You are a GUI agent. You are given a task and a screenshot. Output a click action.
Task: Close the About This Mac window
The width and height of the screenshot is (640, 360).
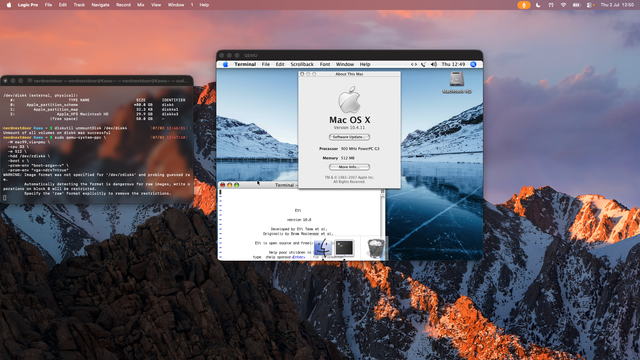pyautogui.click(x=302, y=74)
